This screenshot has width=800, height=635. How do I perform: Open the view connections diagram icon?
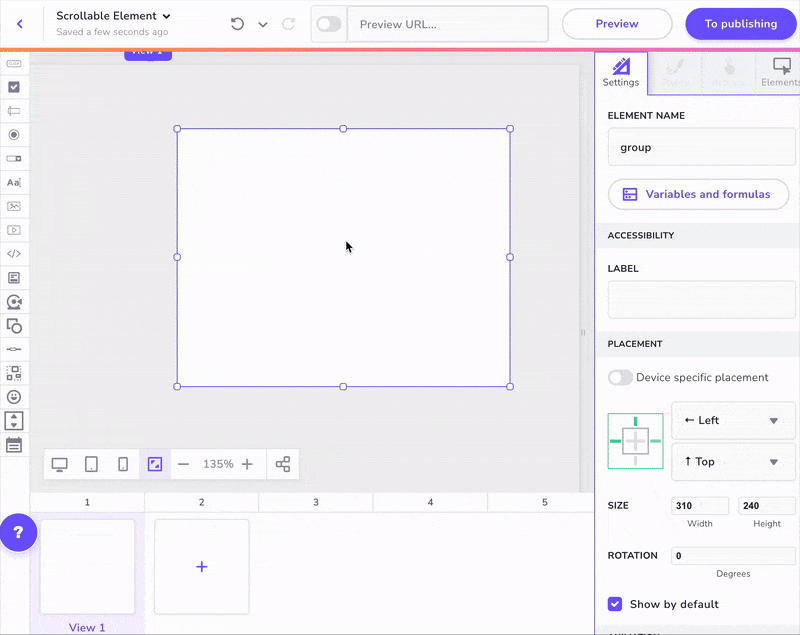pyautogui.click(x=283, y=464)
